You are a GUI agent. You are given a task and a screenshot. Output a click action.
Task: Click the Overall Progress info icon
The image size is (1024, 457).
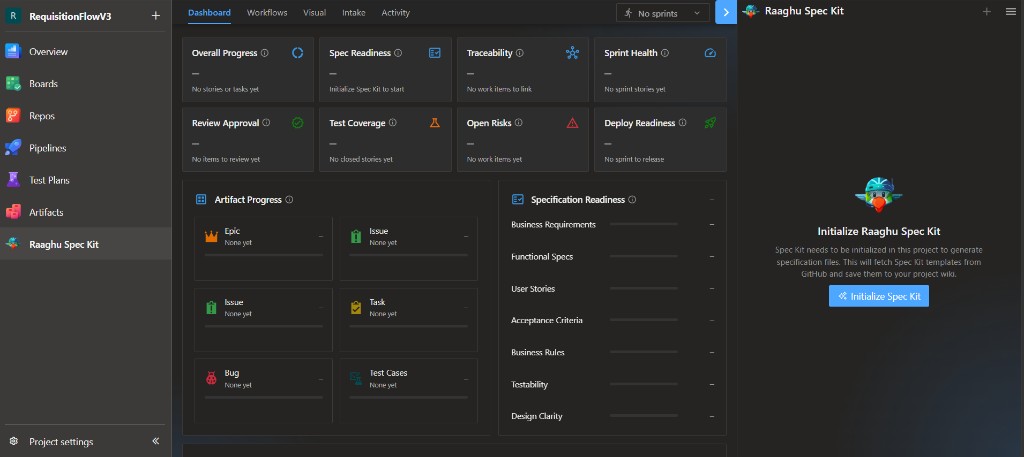[x=264, y=53]
